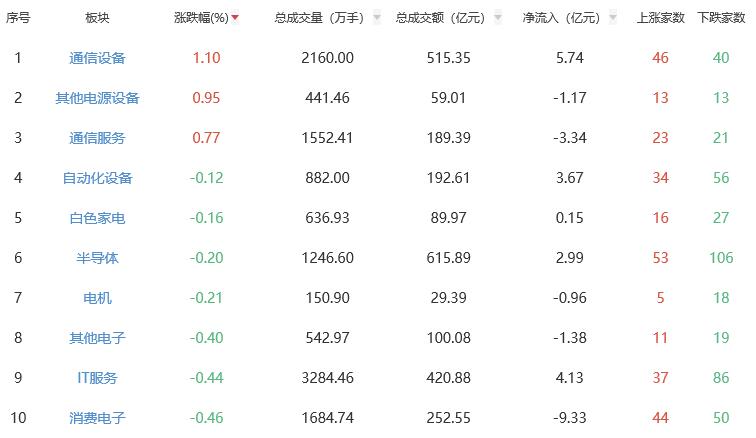Open the 消费电子 sector link

[97, 418]
